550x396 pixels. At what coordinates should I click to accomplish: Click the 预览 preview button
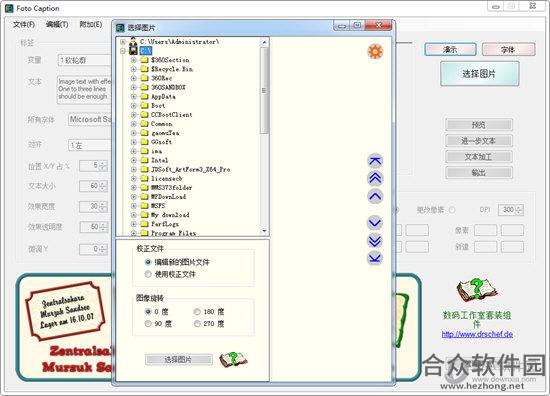pyautogui.click(x=478, y=125)
